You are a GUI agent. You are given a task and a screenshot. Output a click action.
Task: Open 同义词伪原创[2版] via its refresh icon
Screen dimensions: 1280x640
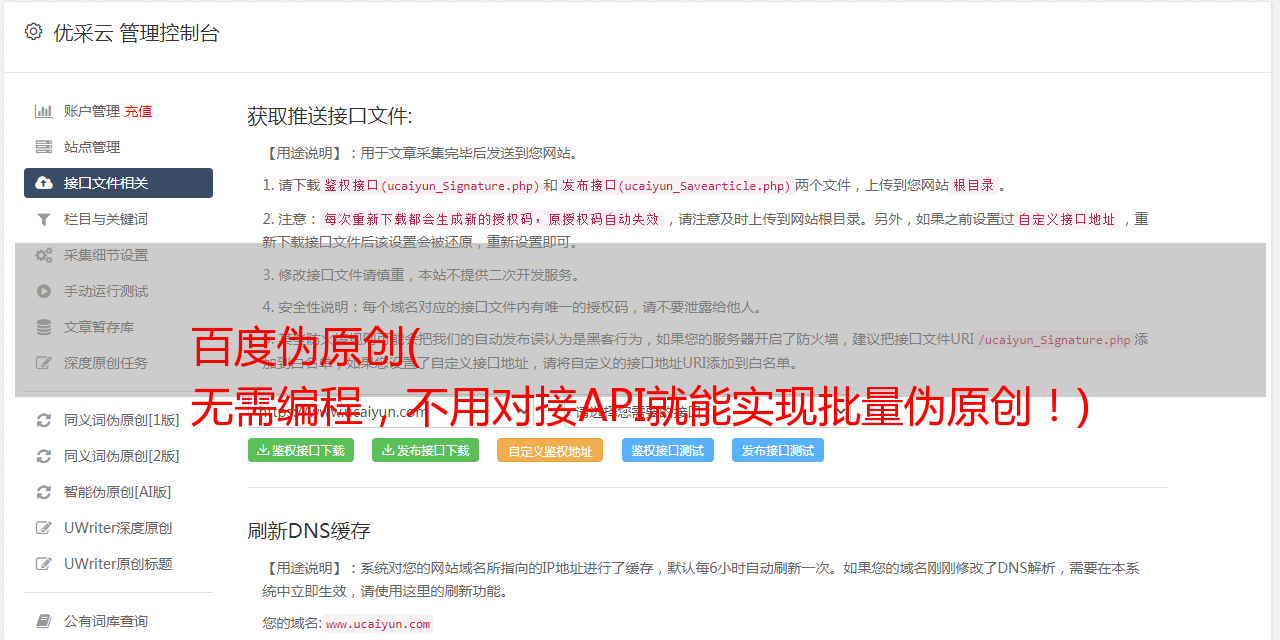44,456
